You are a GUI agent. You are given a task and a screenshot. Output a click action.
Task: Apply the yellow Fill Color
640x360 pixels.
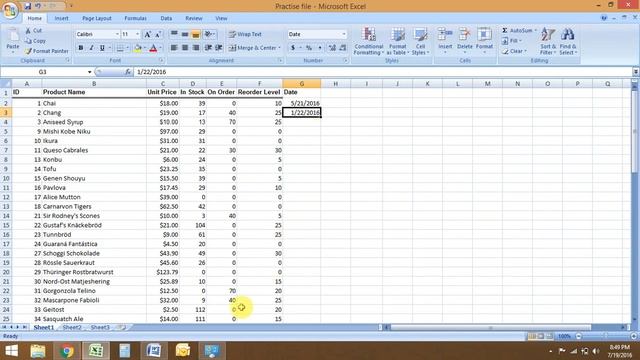[138, 48]
